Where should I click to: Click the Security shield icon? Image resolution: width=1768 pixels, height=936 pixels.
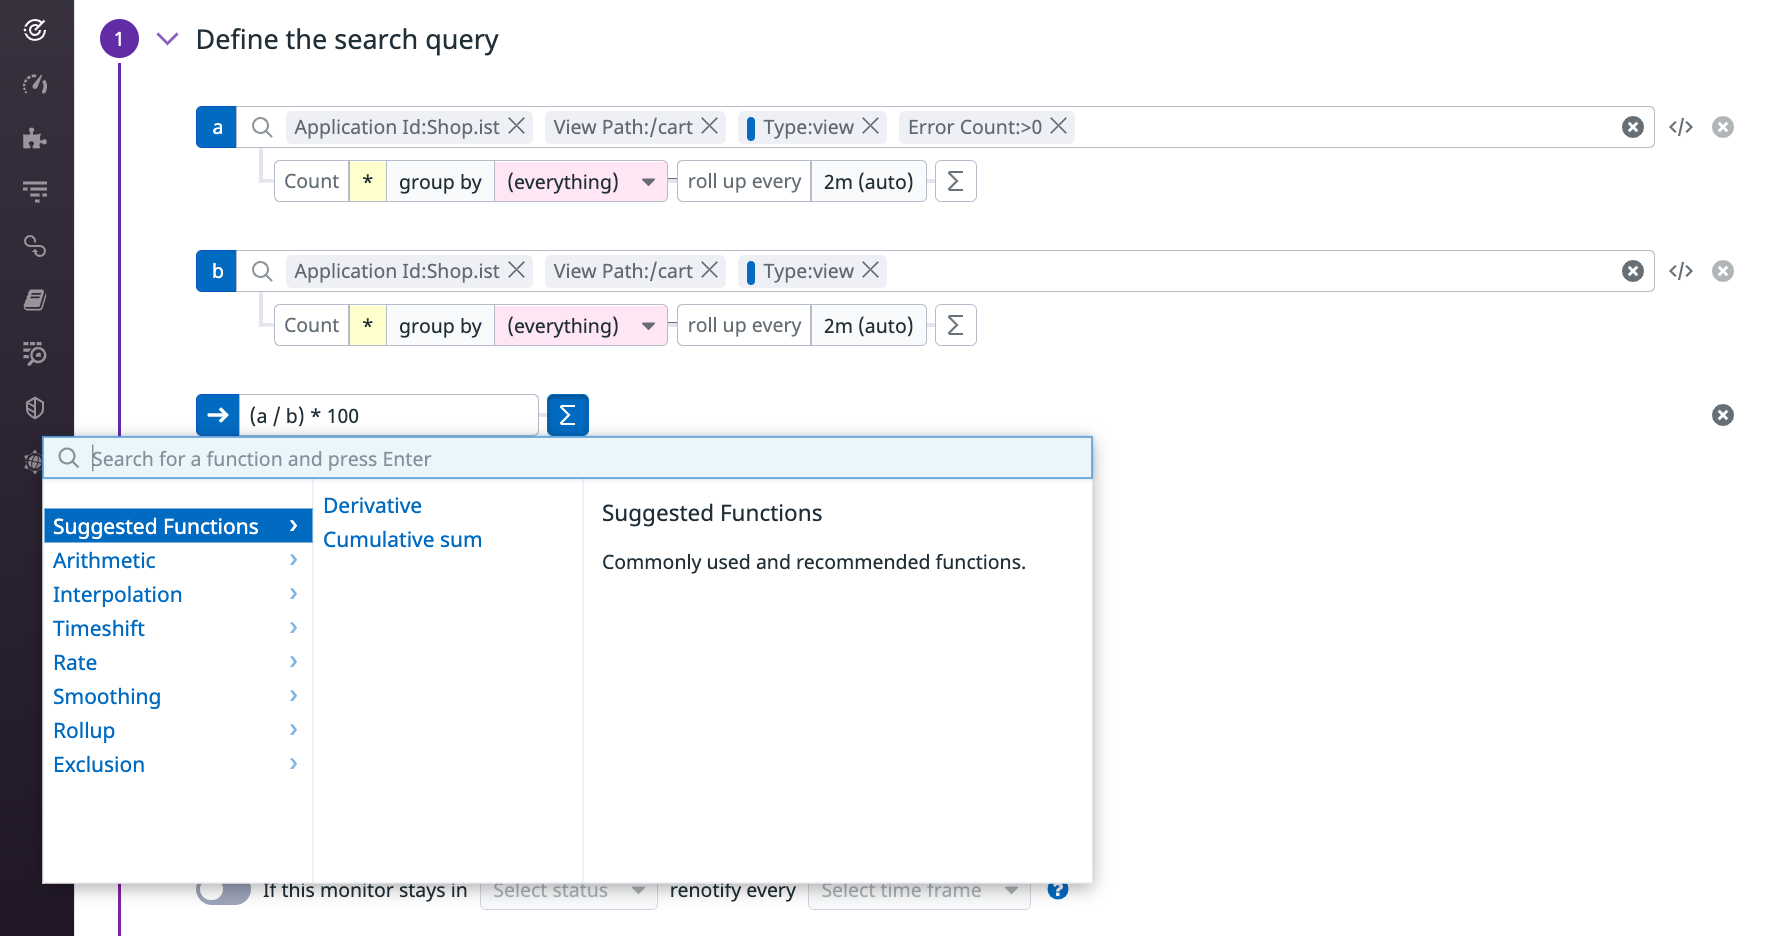coord(35,407)
